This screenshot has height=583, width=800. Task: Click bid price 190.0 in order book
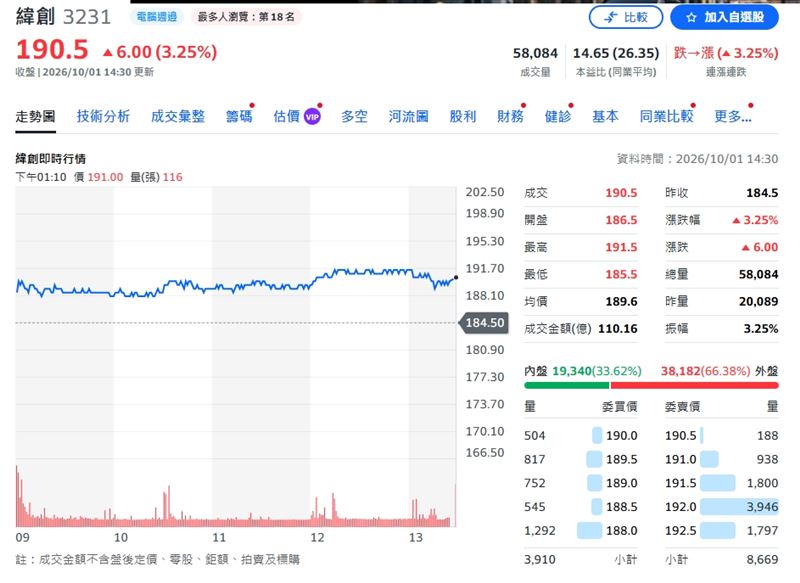[x=621, y=436]
